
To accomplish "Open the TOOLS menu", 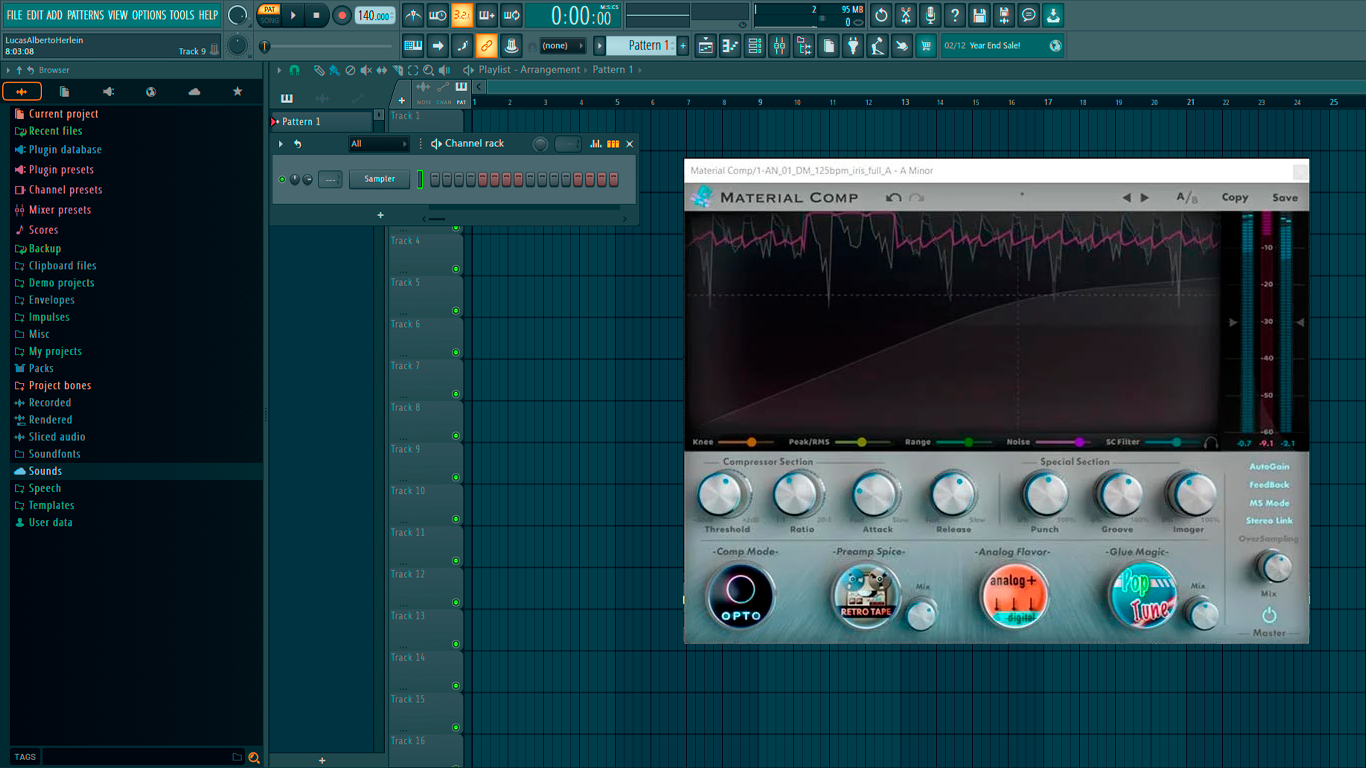I will pyautogui.click(x=182, y=15).
